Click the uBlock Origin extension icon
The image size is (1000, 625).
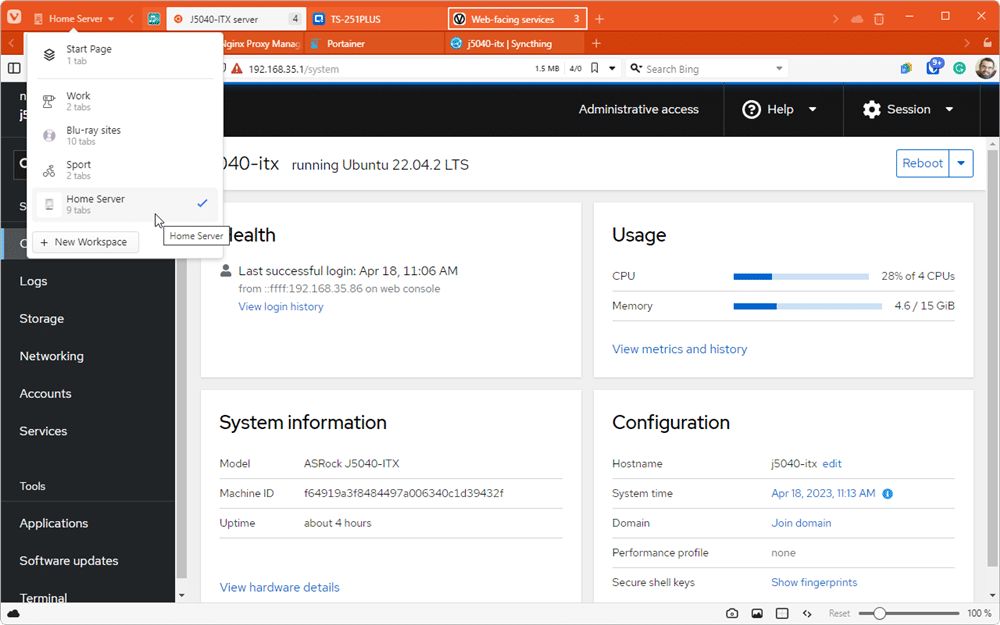935,67
